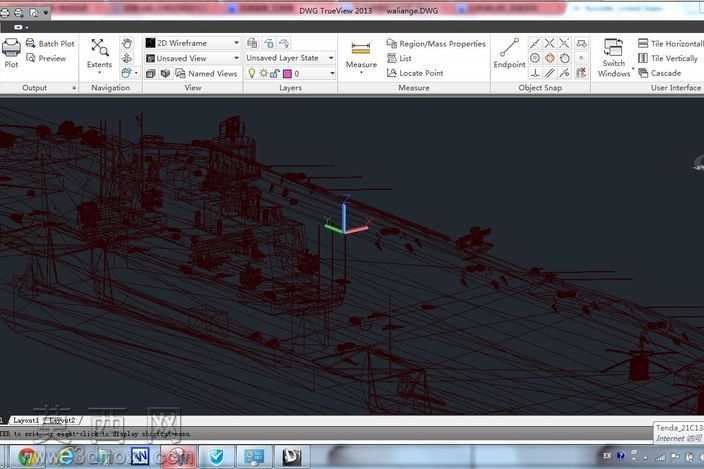The width and height of the screenshot is (704, 469).
Task: Open the blue shield taskbar app
Action: 216,457
